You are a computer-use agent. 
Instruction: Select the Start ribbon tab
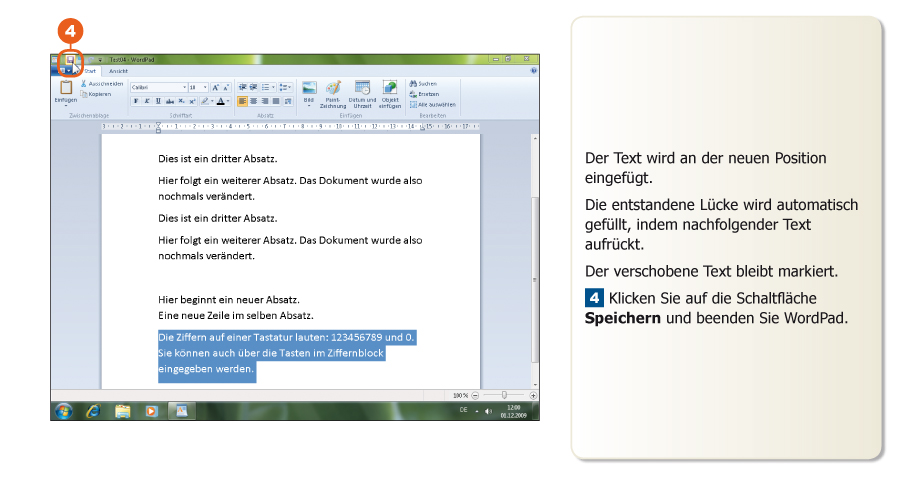90,71
